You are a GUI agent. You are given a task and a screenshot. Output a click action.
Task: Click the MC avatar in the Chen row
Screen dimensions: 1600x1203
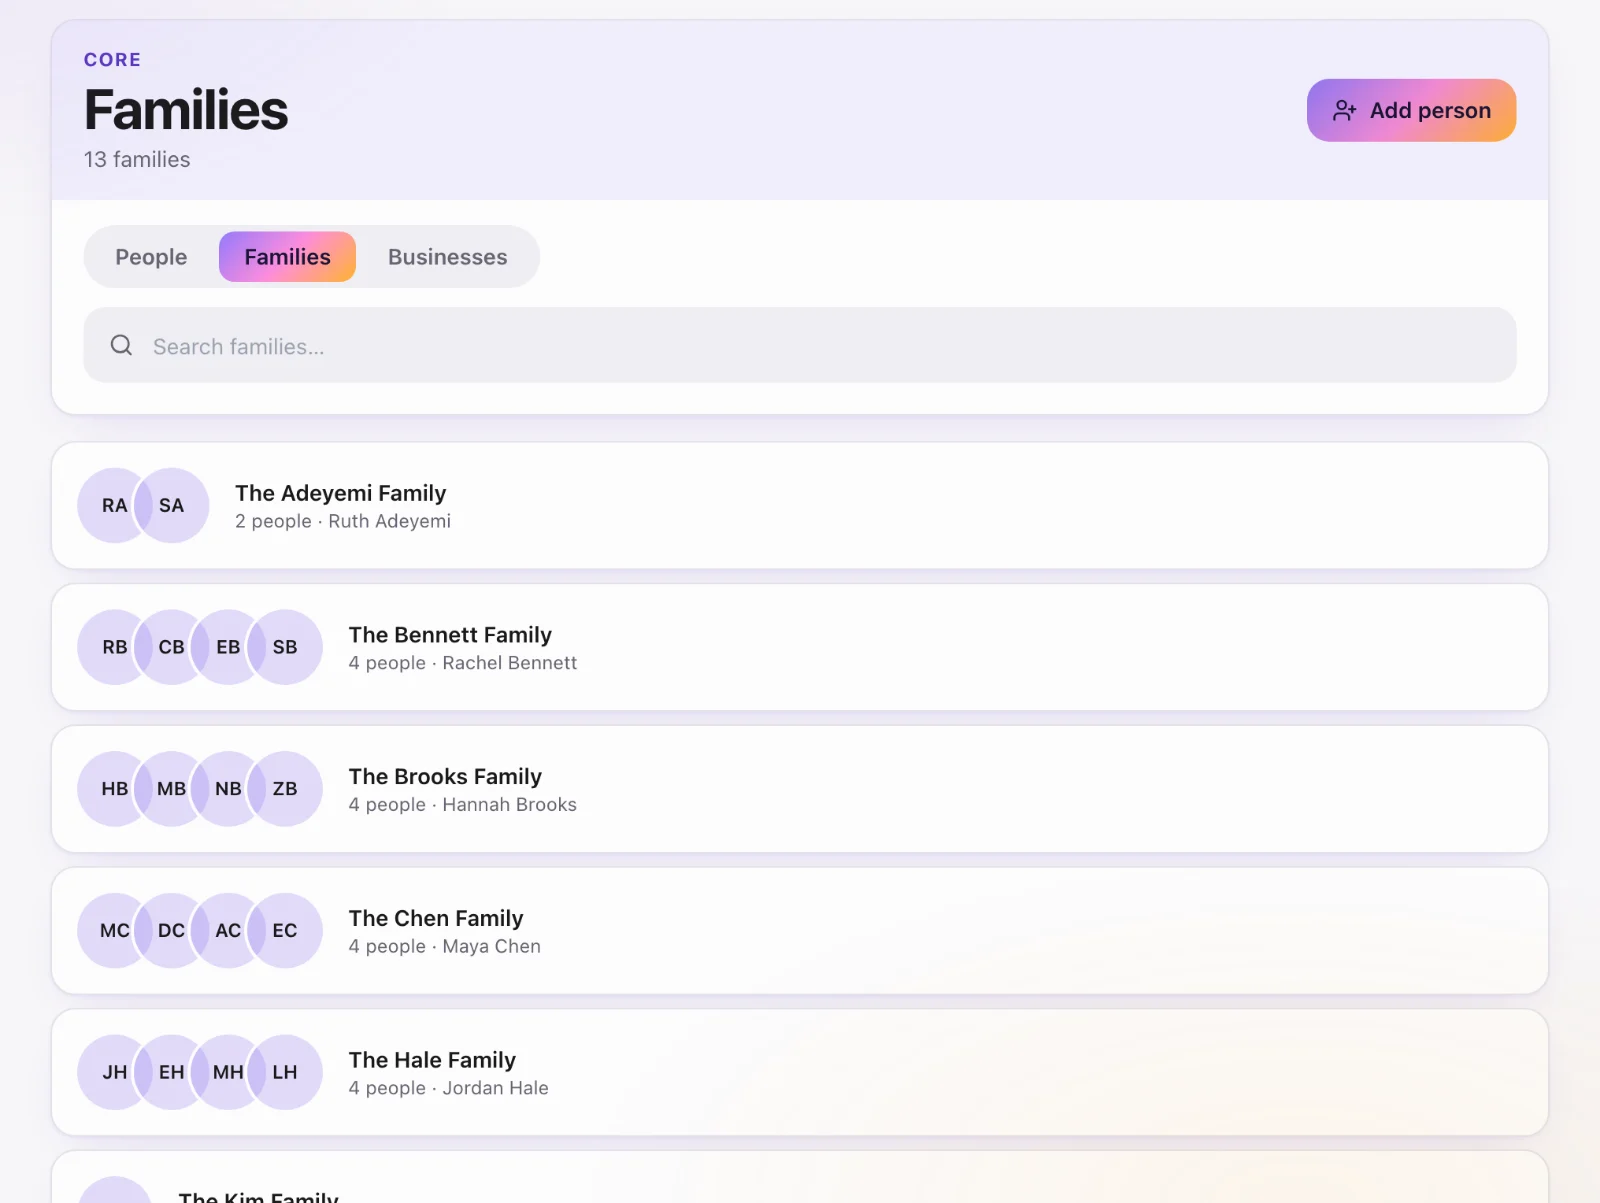point(115,930)
